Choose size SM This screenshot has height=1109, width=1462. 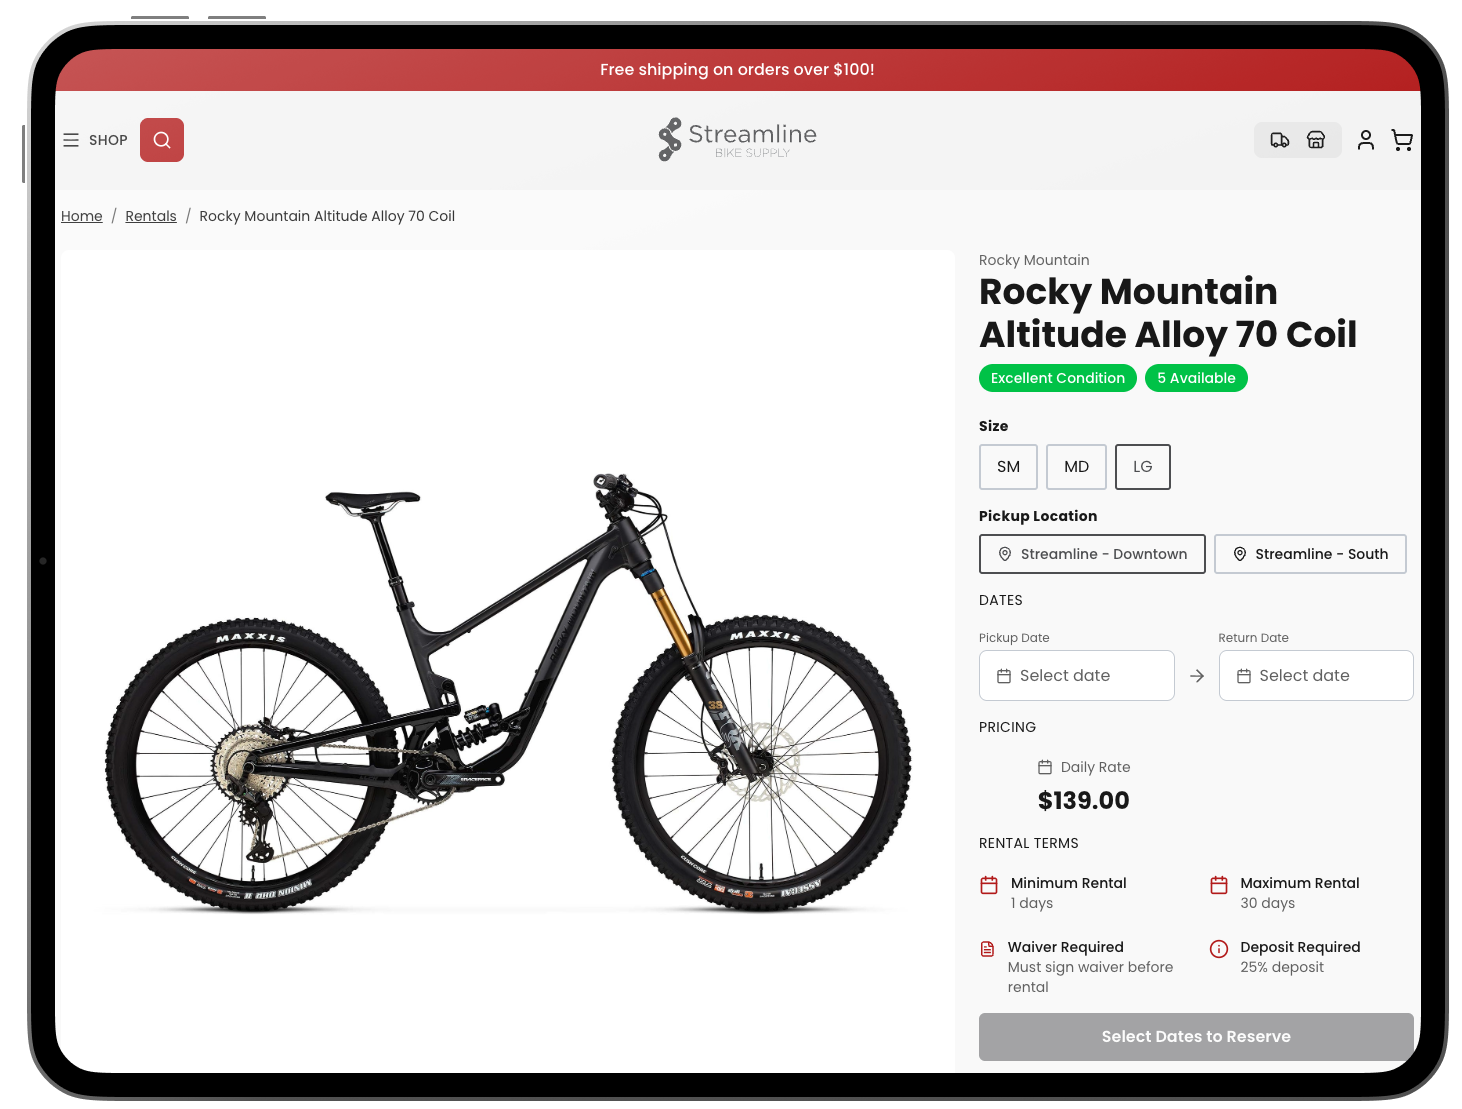click(x=1008, y=467)
